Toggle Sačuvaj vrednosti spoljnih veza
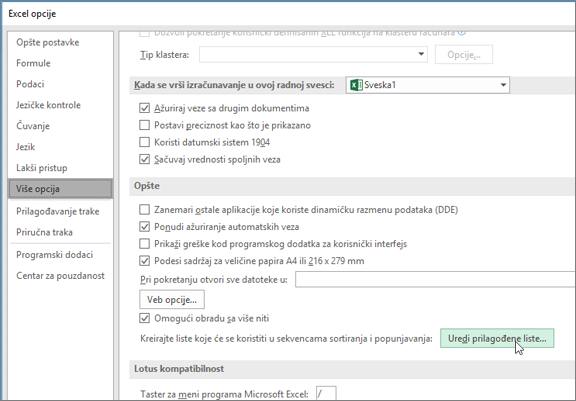 [144, 159]
